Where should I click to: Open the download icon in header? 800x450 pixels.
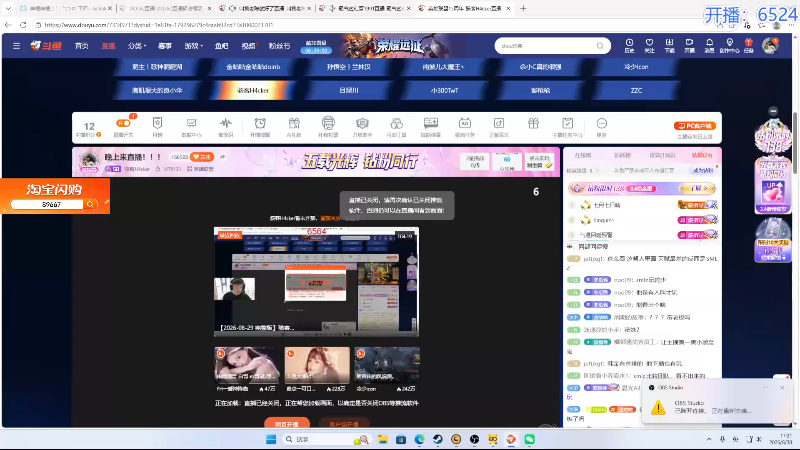tap(669, 45)
